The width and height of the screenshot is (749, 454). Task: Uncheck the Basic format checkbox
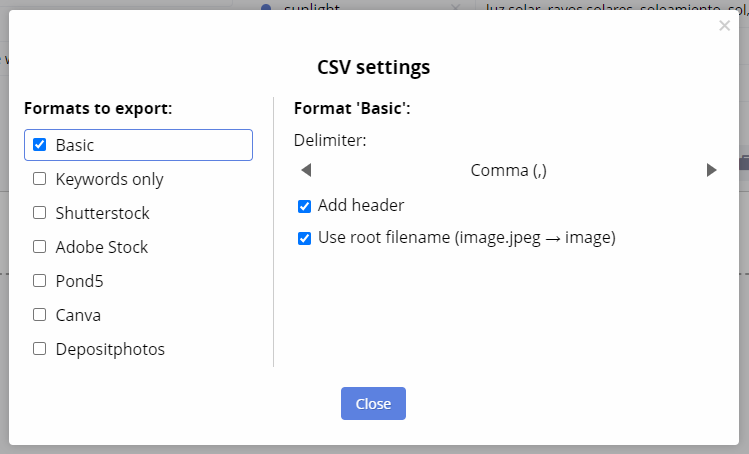click(x=39, y=144)
